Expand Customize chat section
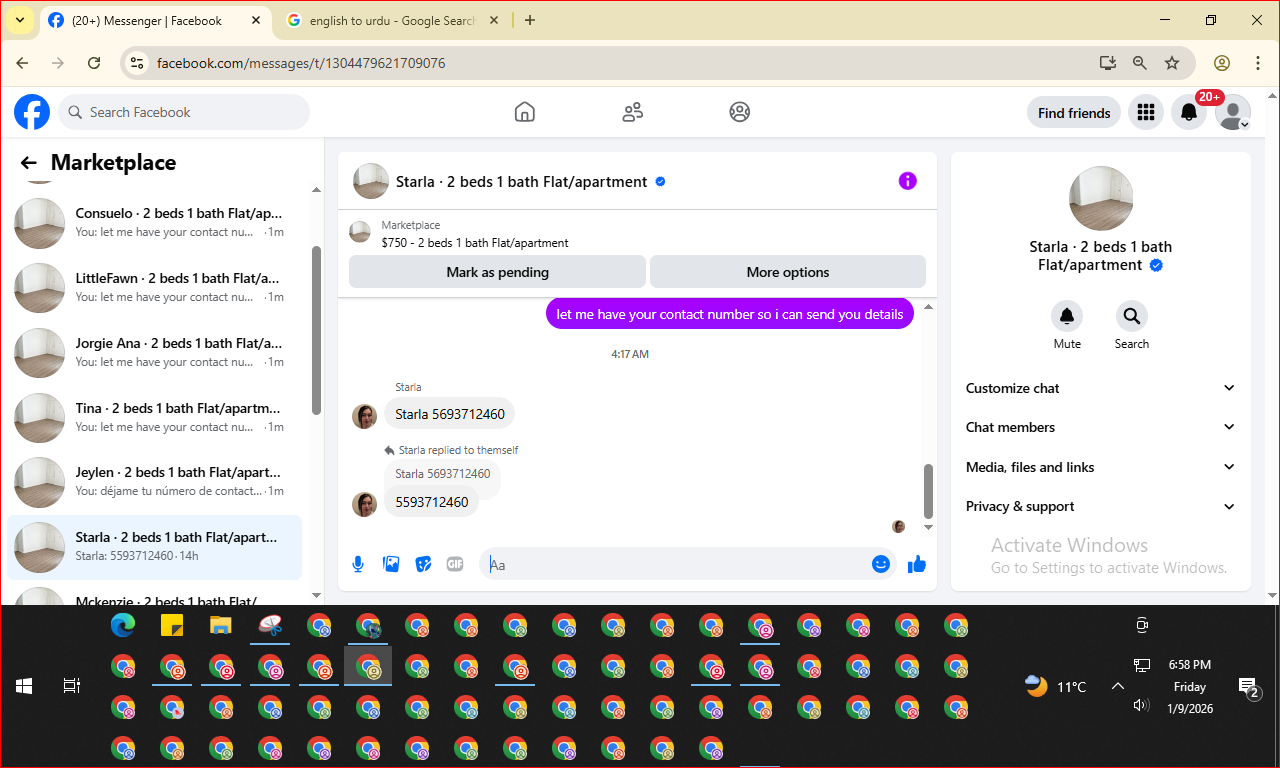 tap(1100, 388)
